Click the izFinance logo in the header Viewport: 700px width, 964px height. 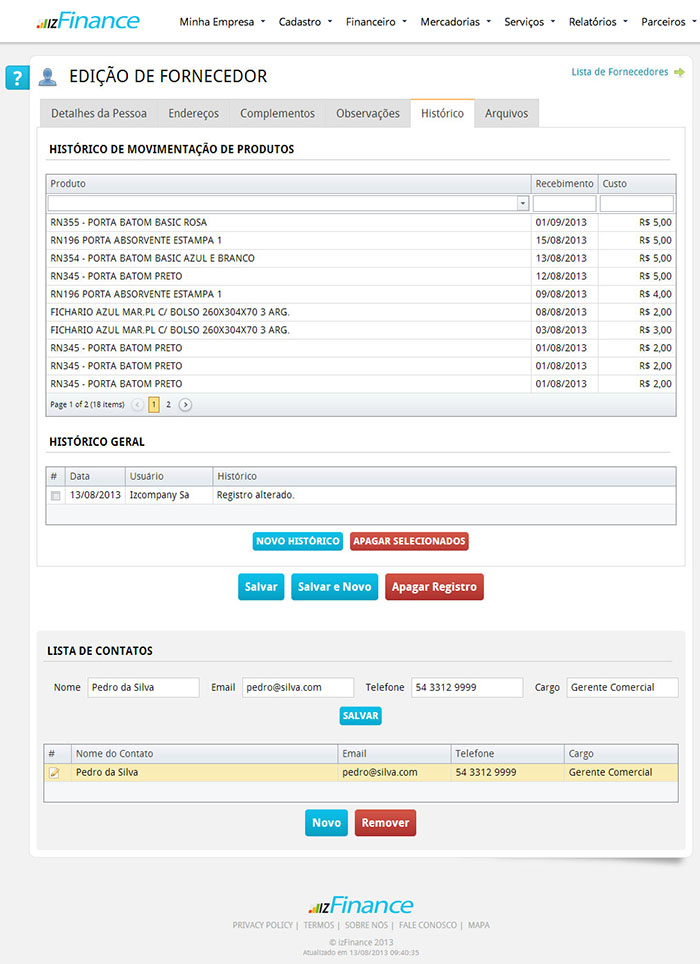tap(88, 21)
